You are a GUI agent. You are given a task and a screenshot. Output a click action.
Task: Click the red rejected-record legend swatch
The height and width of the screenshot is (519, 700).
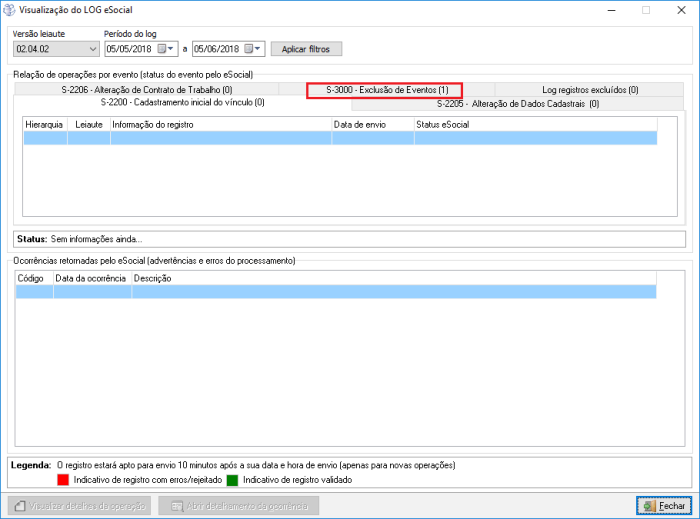[64, 480]
